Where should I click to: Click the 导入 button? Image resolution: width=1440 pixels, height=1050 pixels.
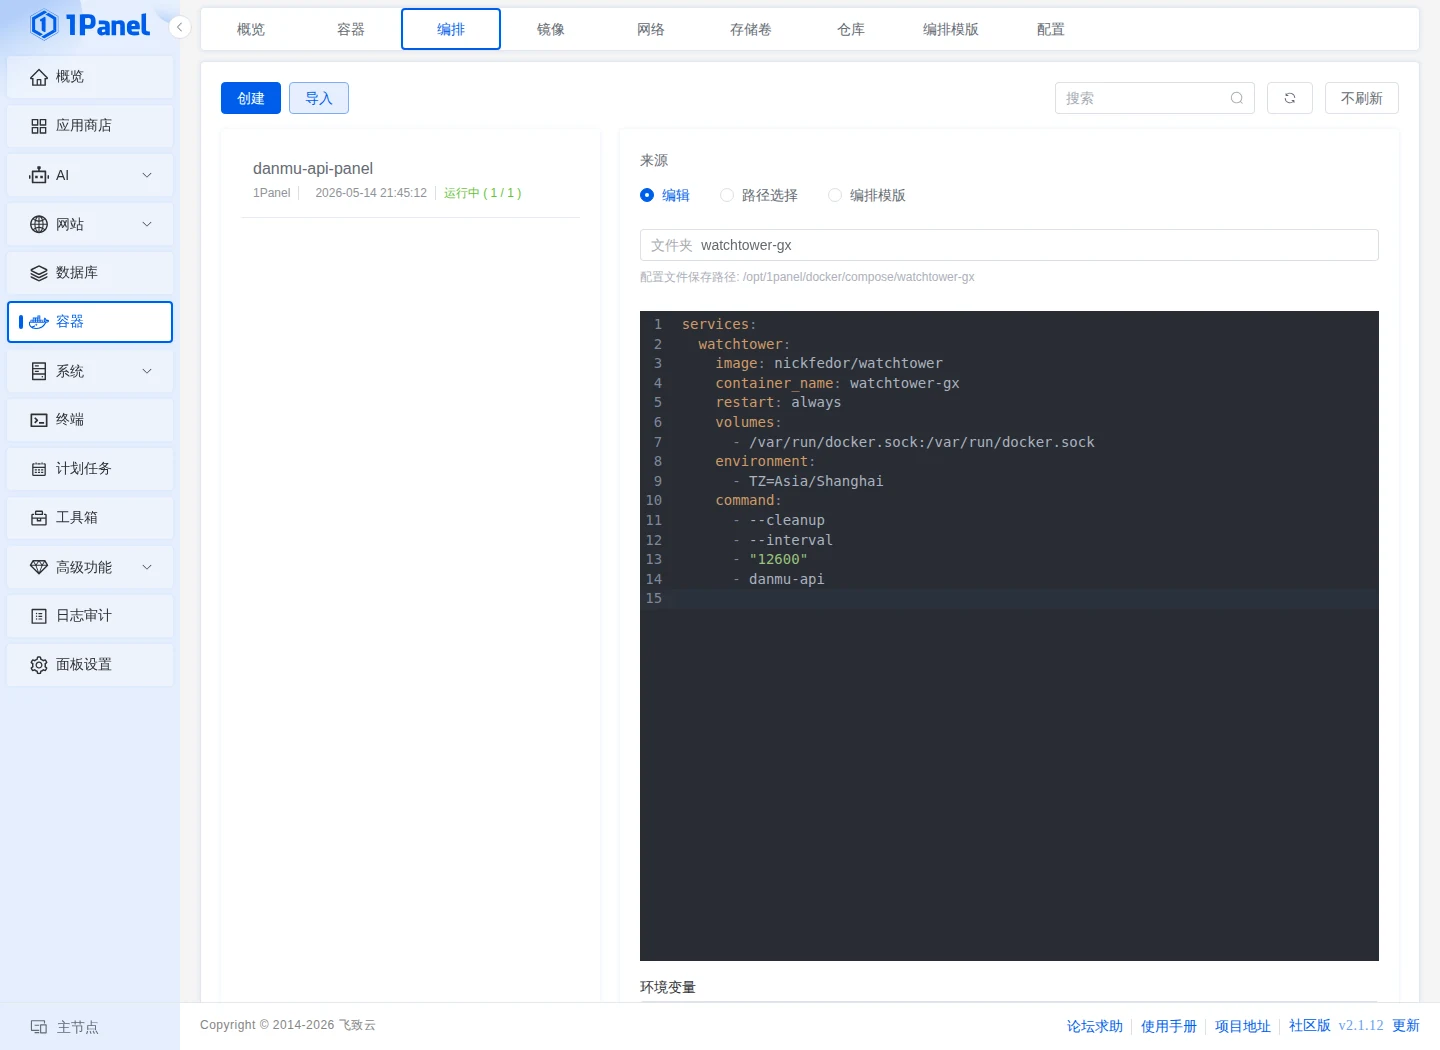319,98
